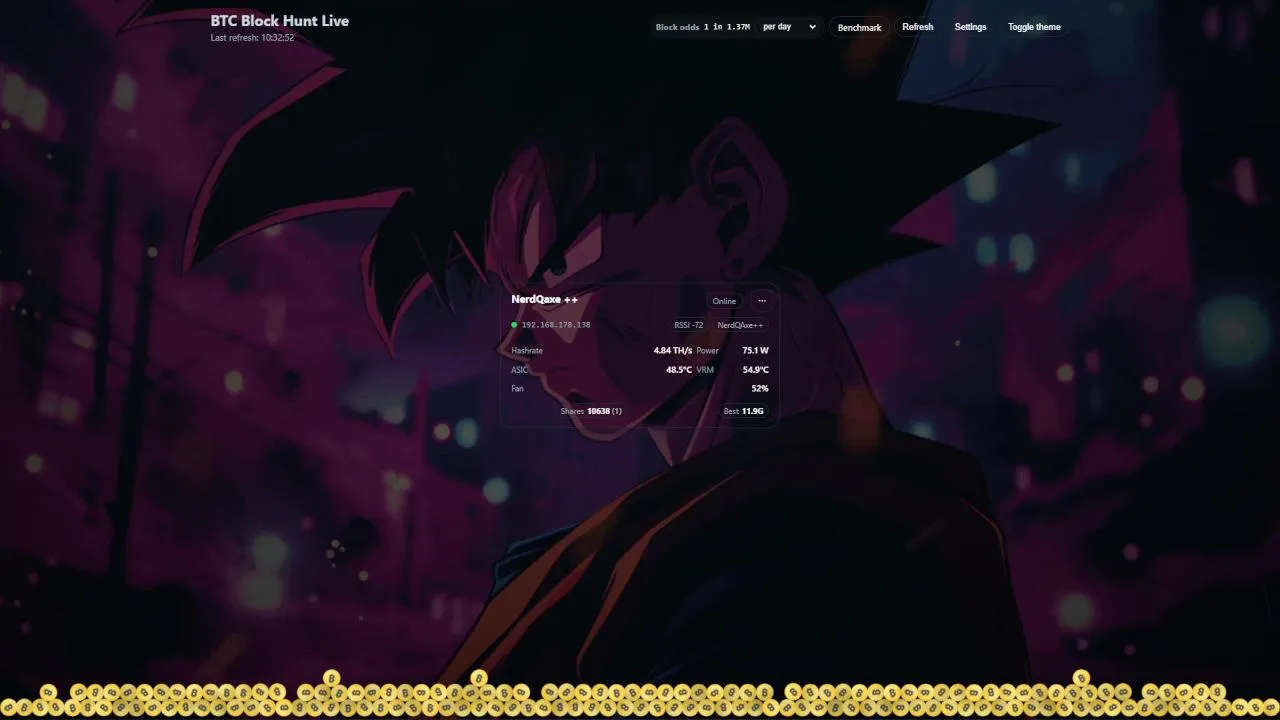The height and width of the screenshot is (720, 1280).
Task: Click the VRM temperature 54.9°C
Action: coord(756,370)
